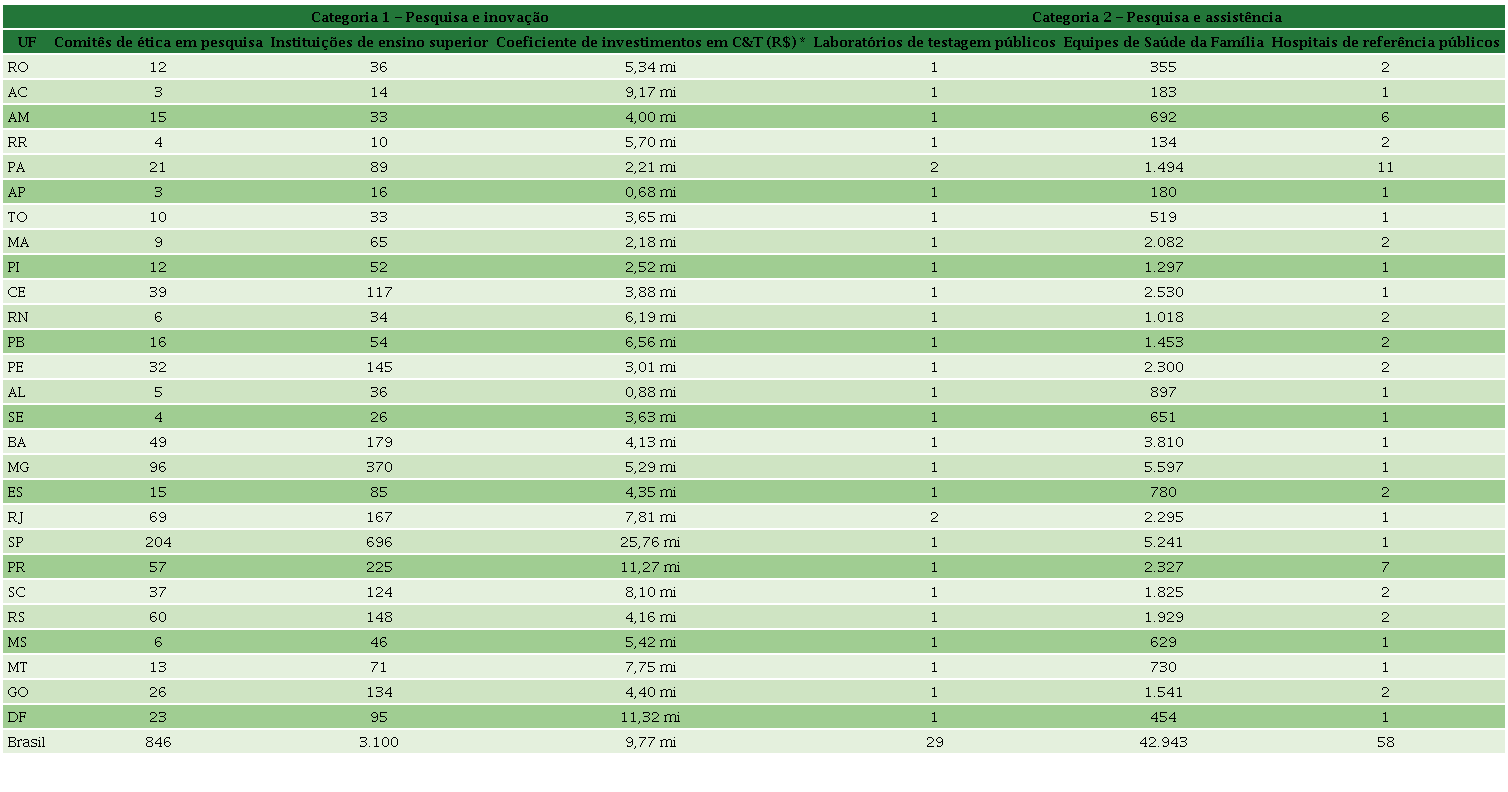This screenshot has width=1508, height=792.
Task: Select the 3.100 institutions total cell
Action: point(379,742)
